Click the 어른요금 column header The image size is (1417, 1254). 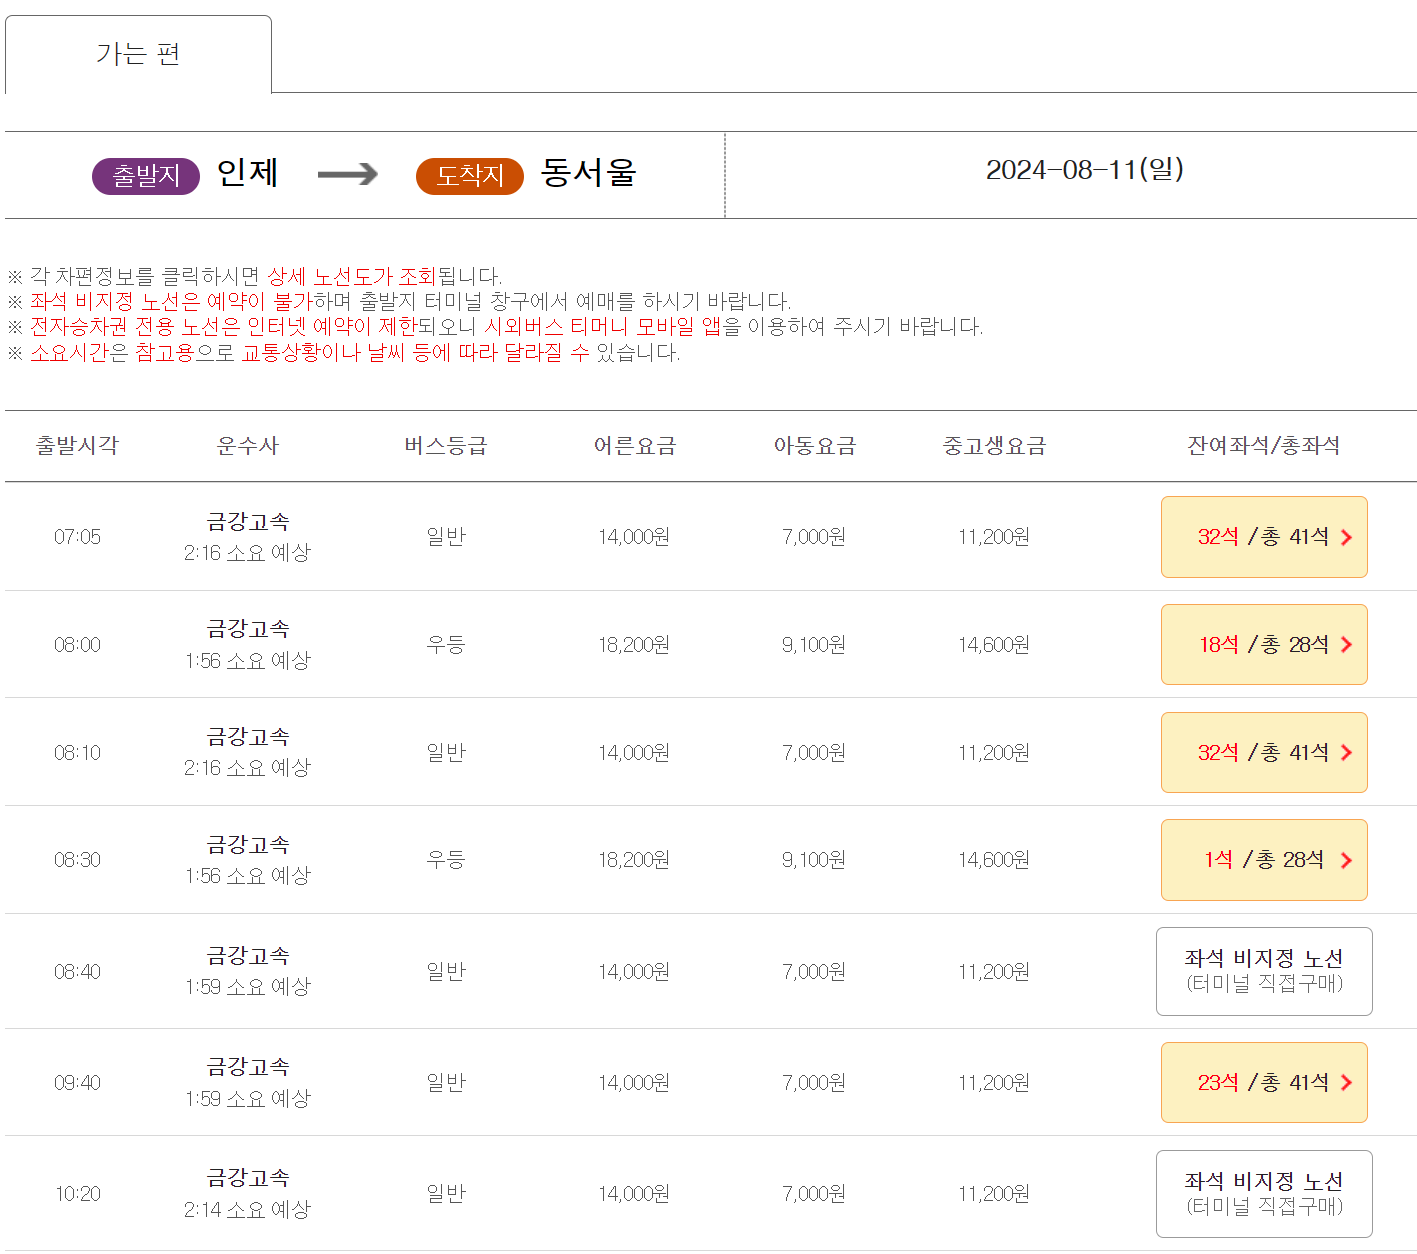(x=635, y=446)
